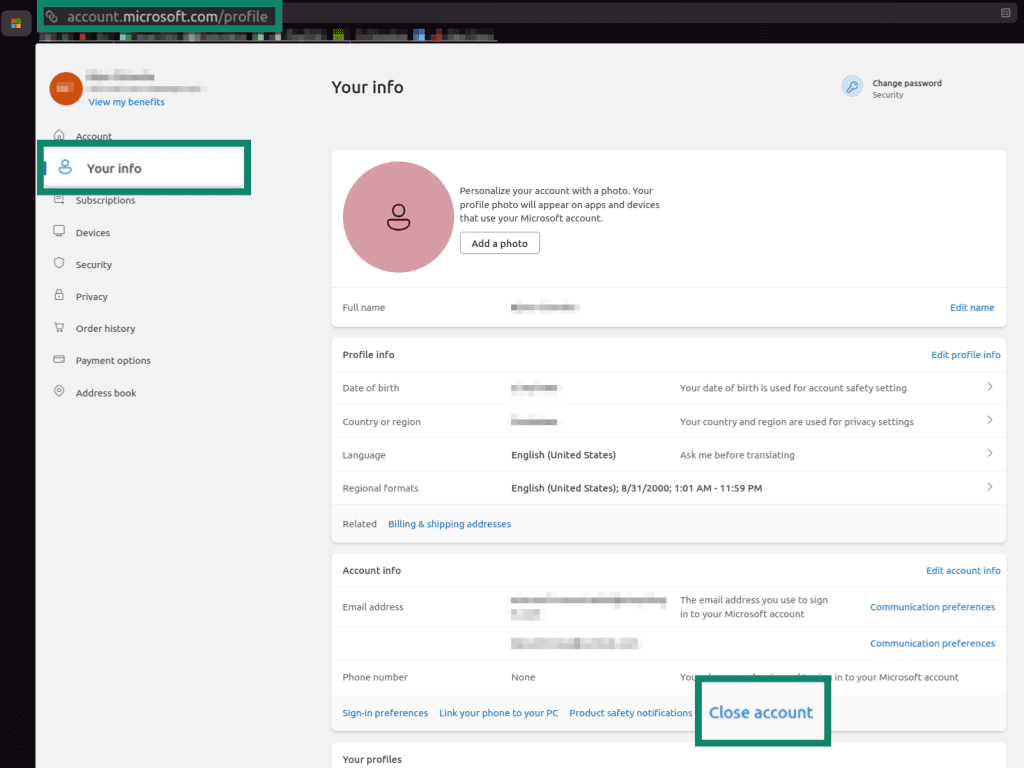The height and width of the screenshot is (768, 1024).
Task: Click the site info icon in address bar
Action: click(52, 16)
